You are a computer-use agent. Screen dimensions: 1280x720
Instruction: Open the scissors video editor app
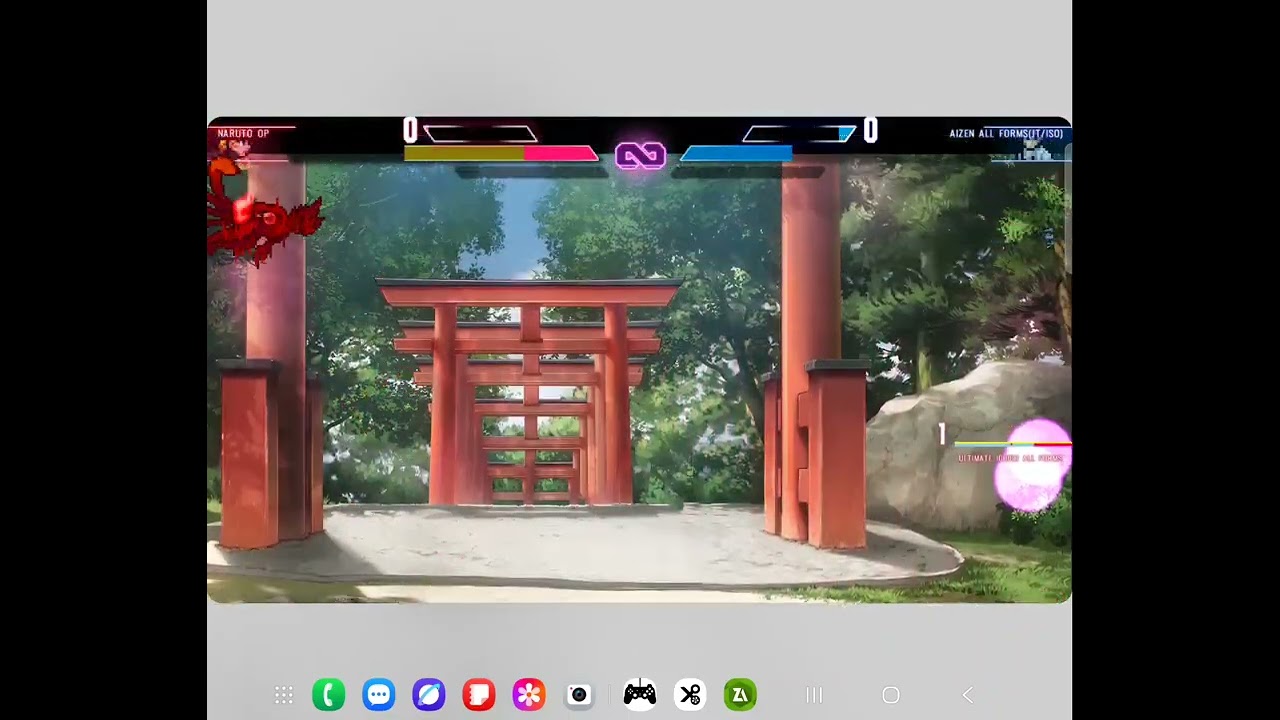click(690, 695)
